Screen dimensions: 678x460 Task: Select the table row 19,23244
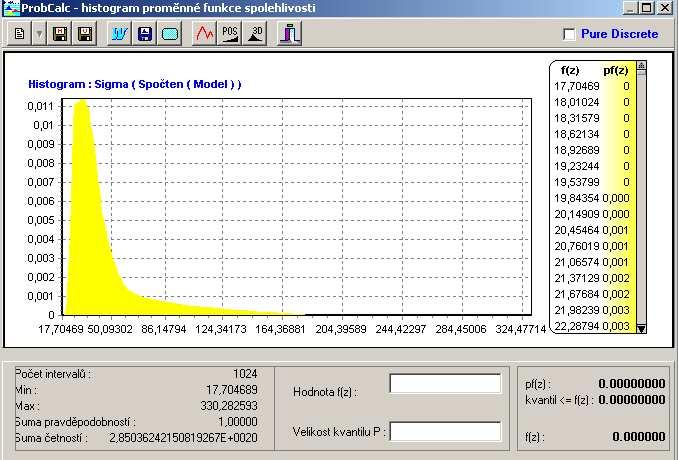point(592,166)
